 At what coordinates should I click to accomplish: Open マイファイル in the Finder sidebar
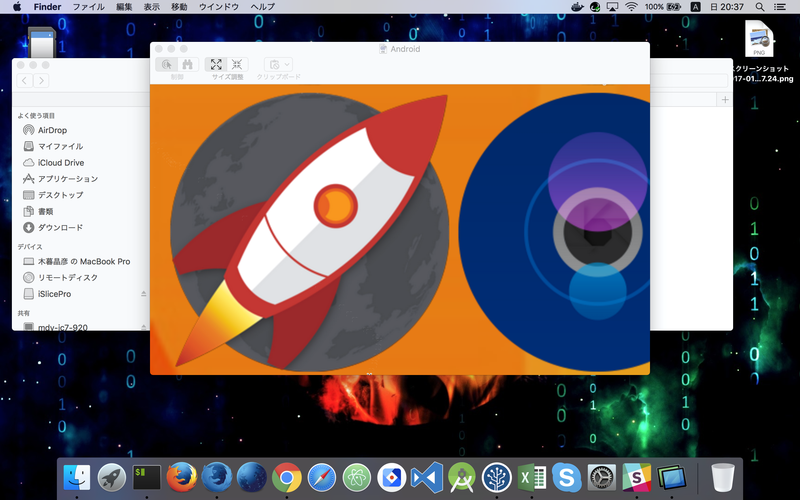click(x=60, y=146)
